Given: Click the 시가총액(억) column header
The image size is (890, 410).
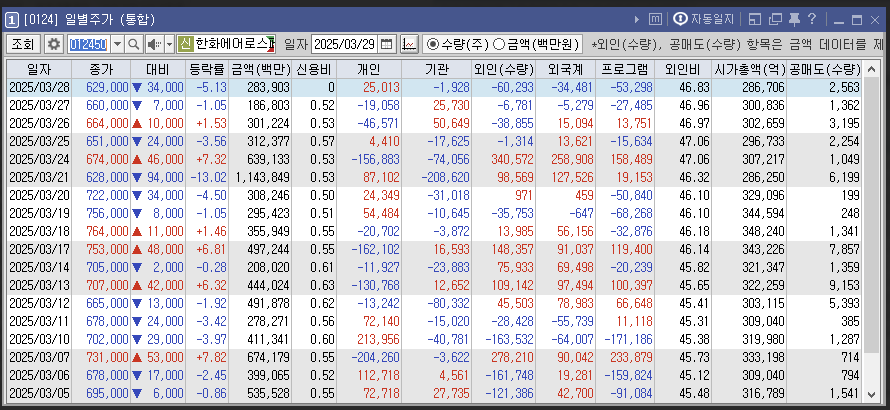Looking at the screenshot, I should pyautogui.click(x=750, y=70).
